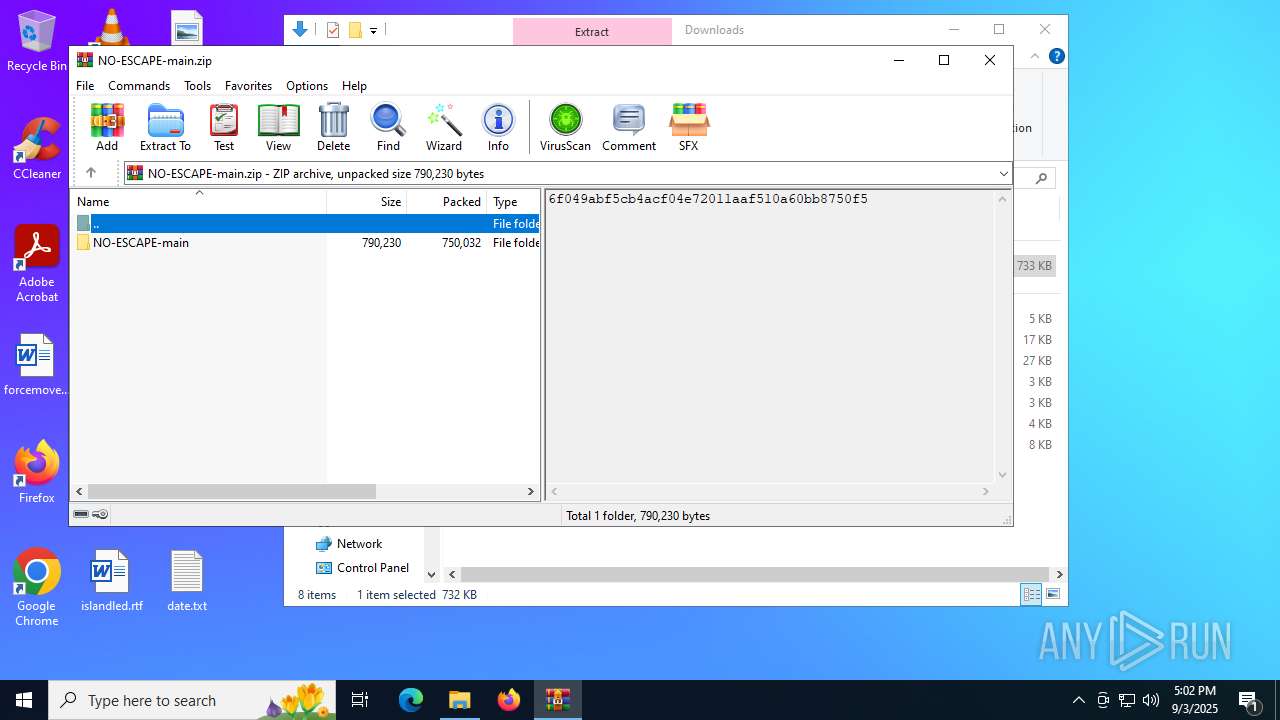Image resolution: width=1280 pixels, height=720 pixels.
Task: Click the volume icon in system tray
Action: [x=1150, y=700]
